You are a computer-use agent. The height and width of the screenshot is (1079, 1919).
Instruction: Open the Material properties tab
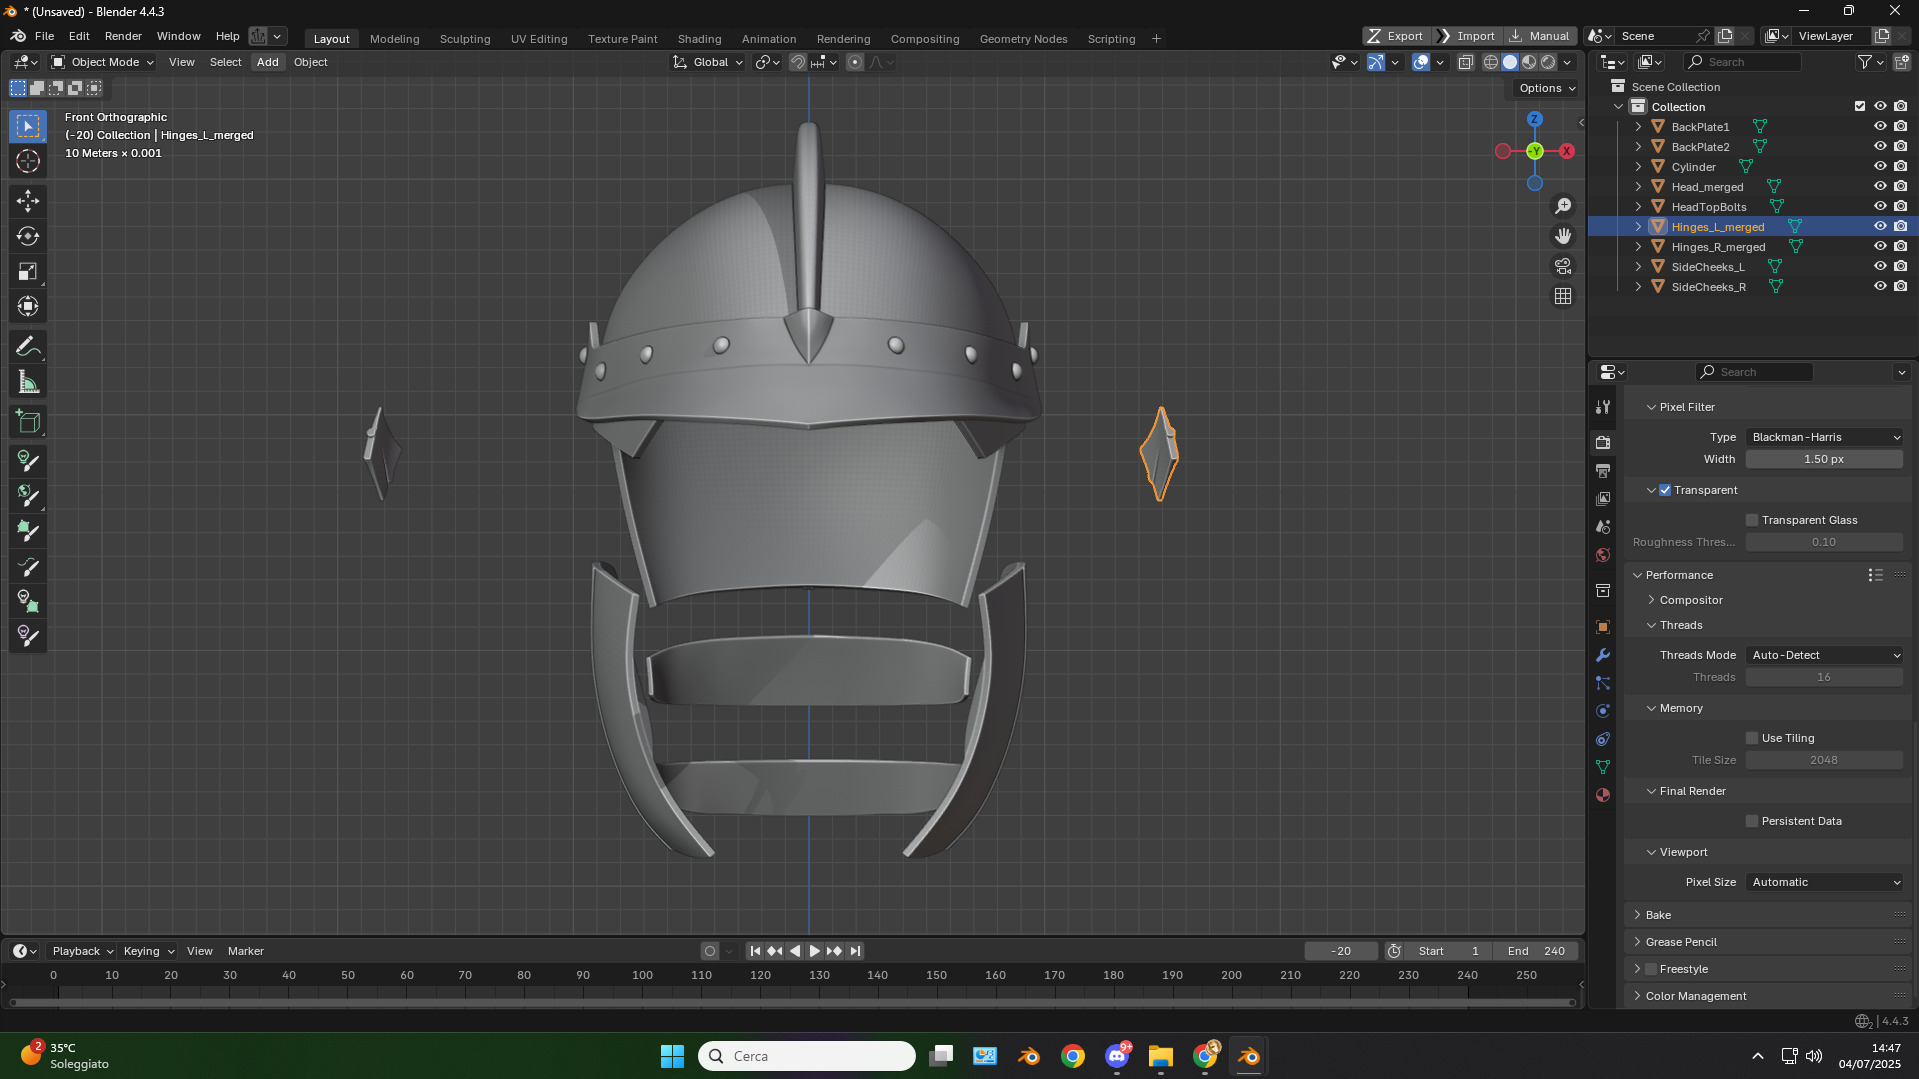(1603, 795)
